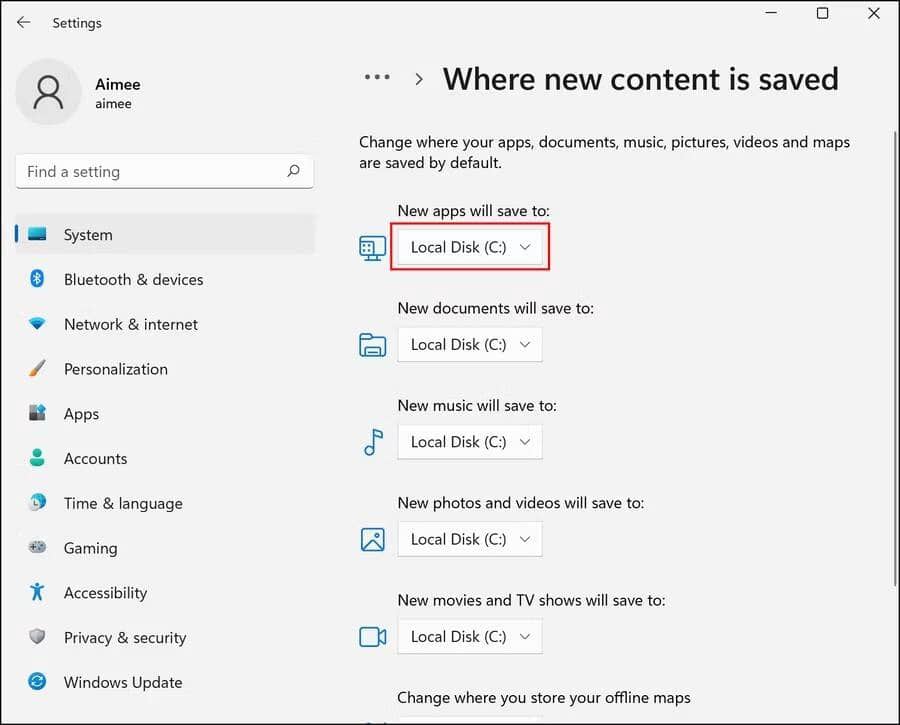Select the Privacy & security shield icon
Viewport: 900px width, 725px height.
coord(37,637)
